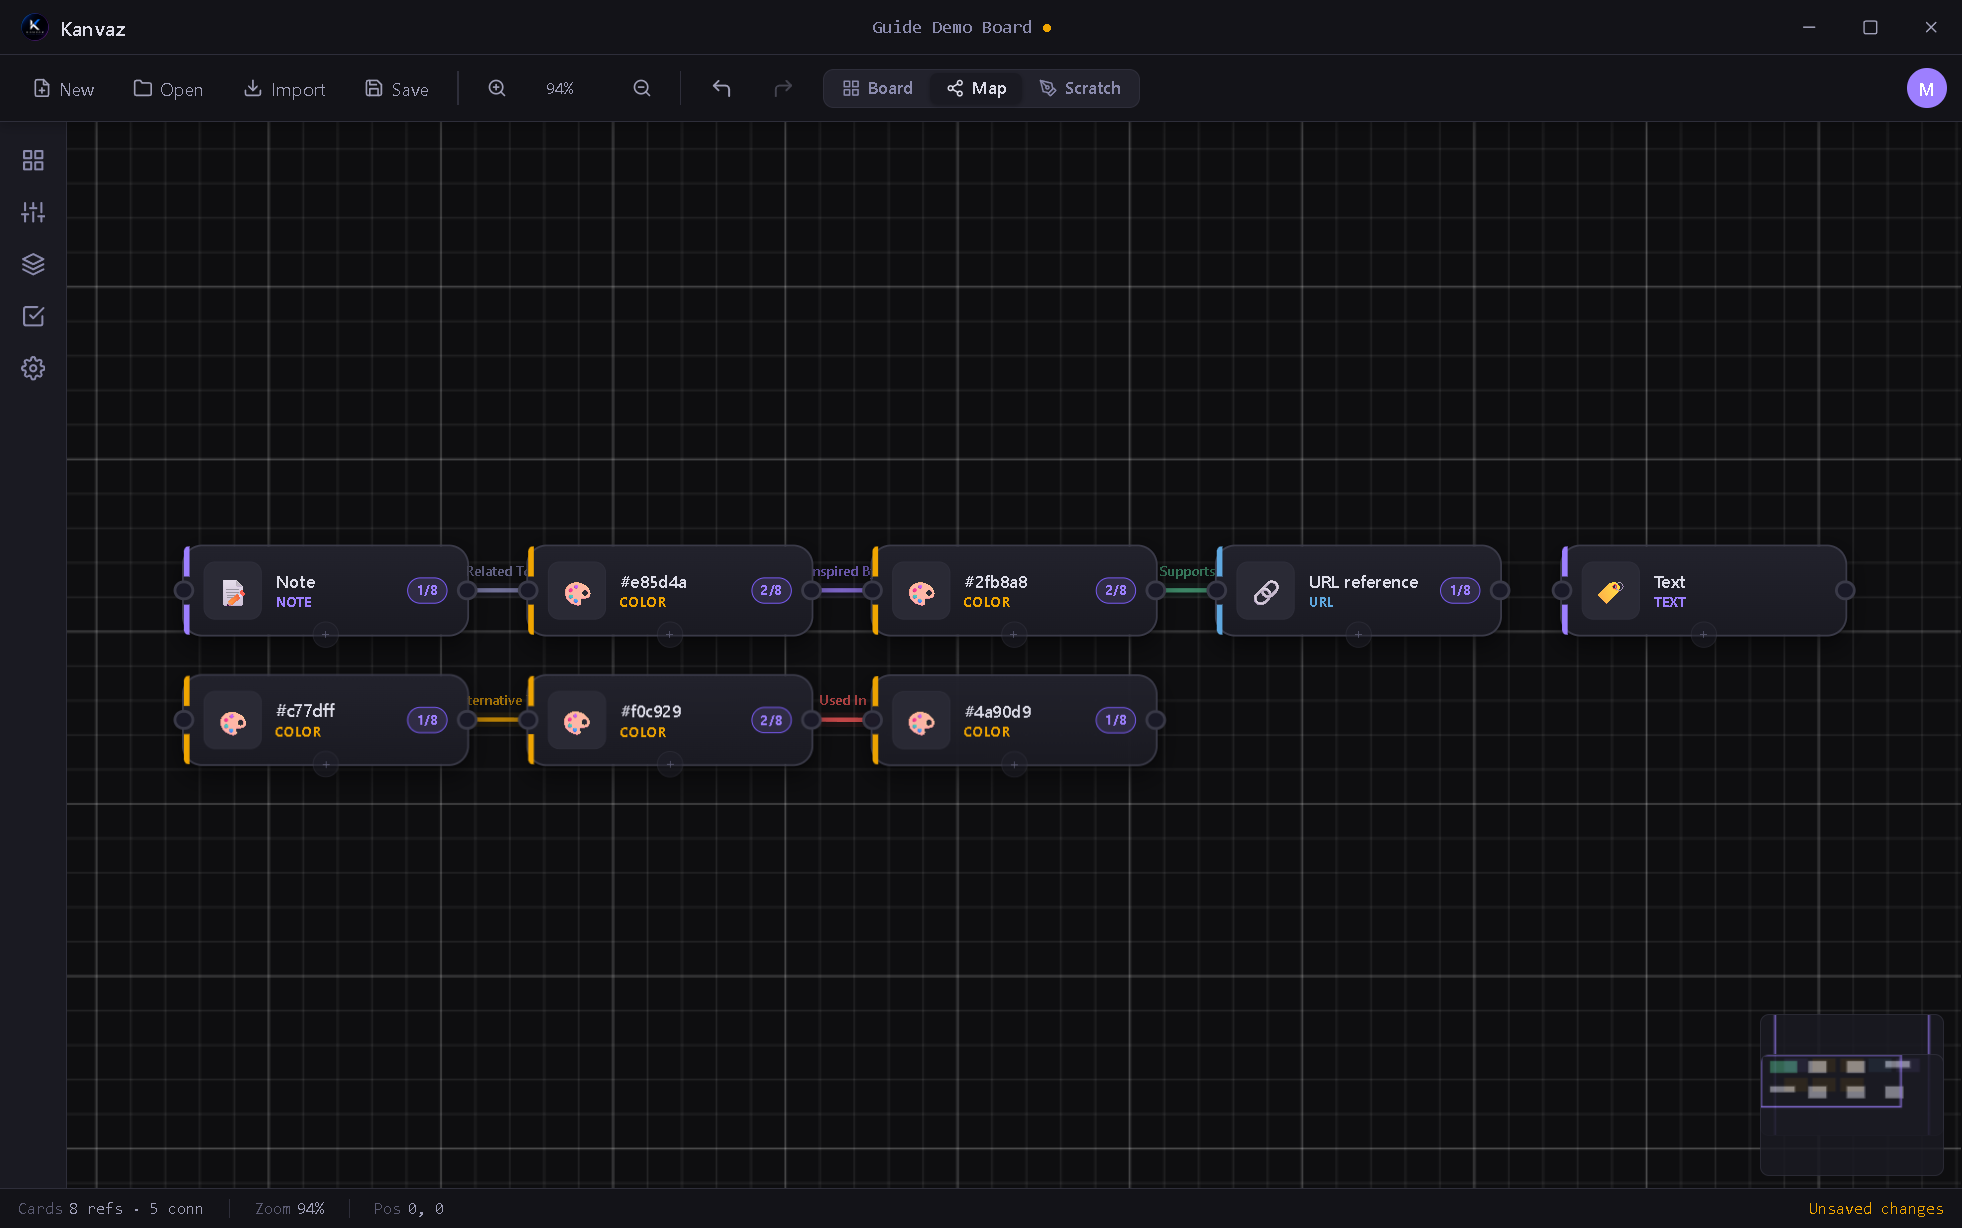
Task: Open the sliders adjustments sidebar icon
Action: click(x=33, y=212)
